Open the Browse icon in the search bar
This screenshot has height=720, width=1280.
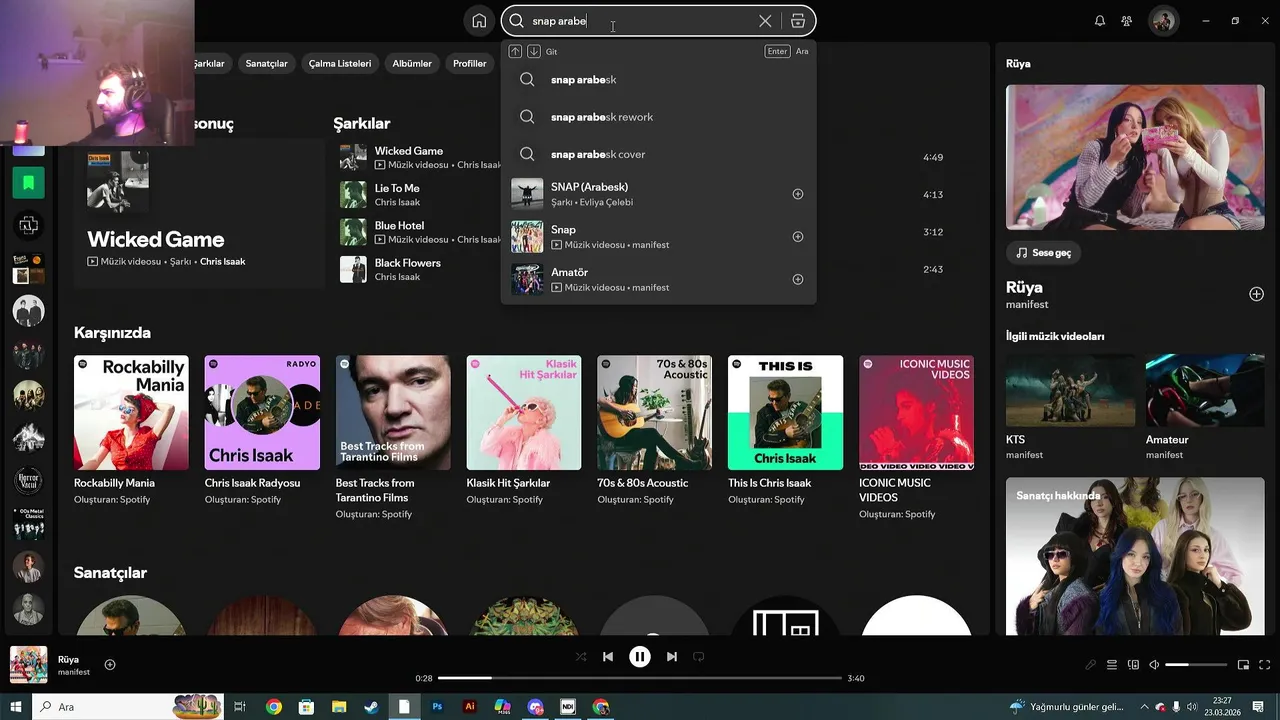pyautogui.click(x=797, y=21)
